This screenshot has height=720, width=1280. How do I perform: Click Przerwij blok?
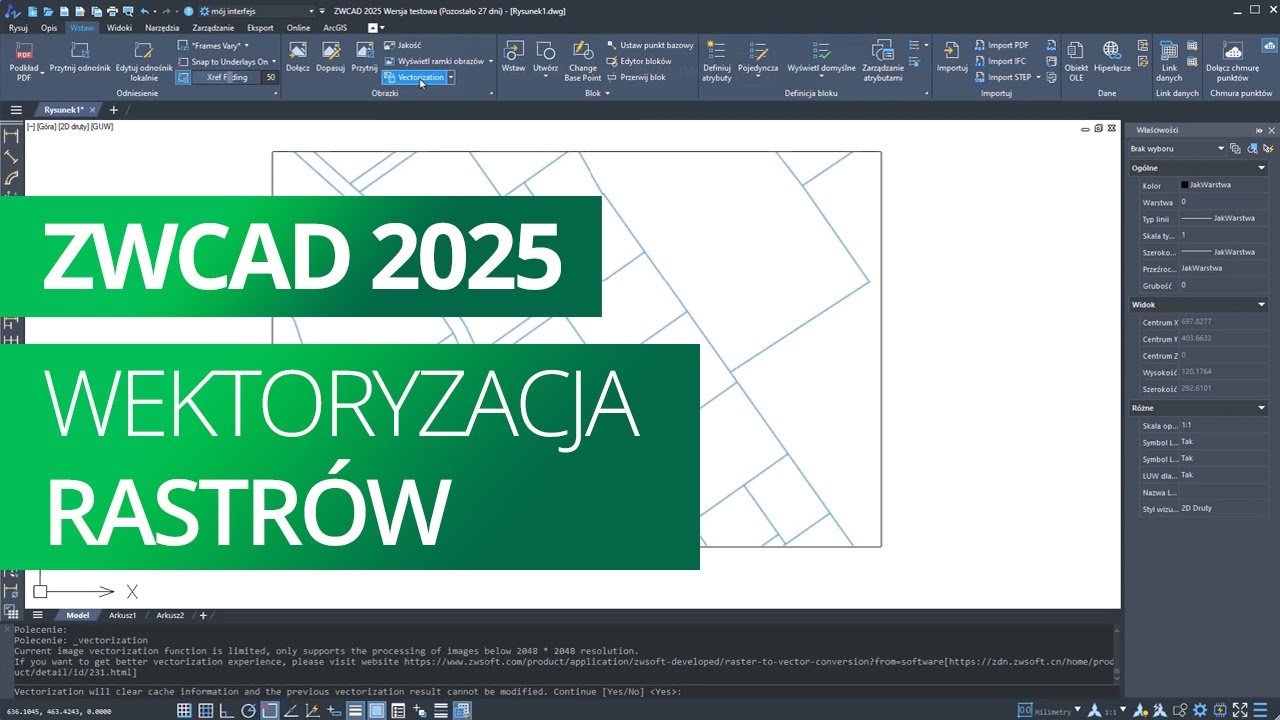click(x=636, y=77)
